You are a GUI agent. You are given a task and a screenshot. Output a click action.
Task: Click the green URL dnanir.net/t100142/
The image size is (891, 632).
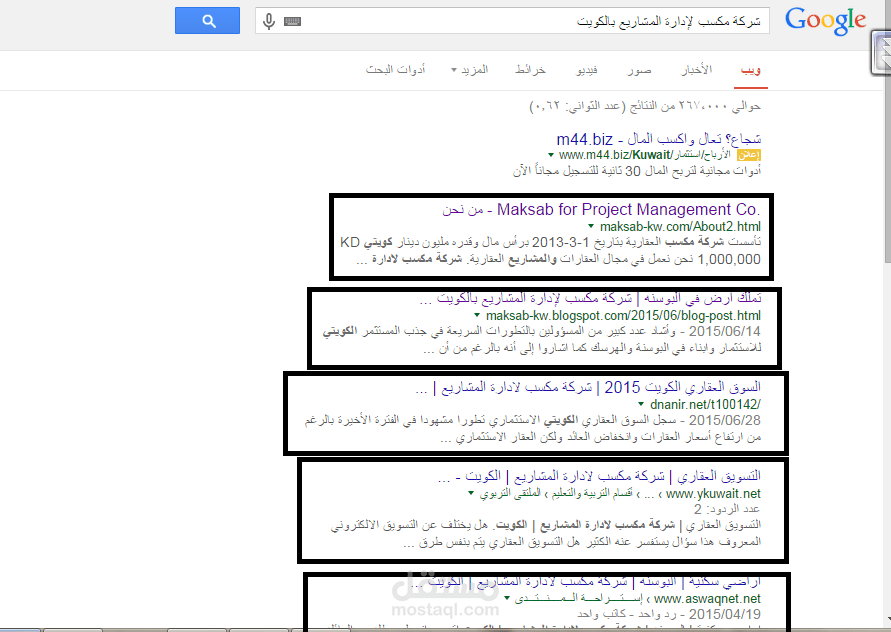(x=705, y=405)
